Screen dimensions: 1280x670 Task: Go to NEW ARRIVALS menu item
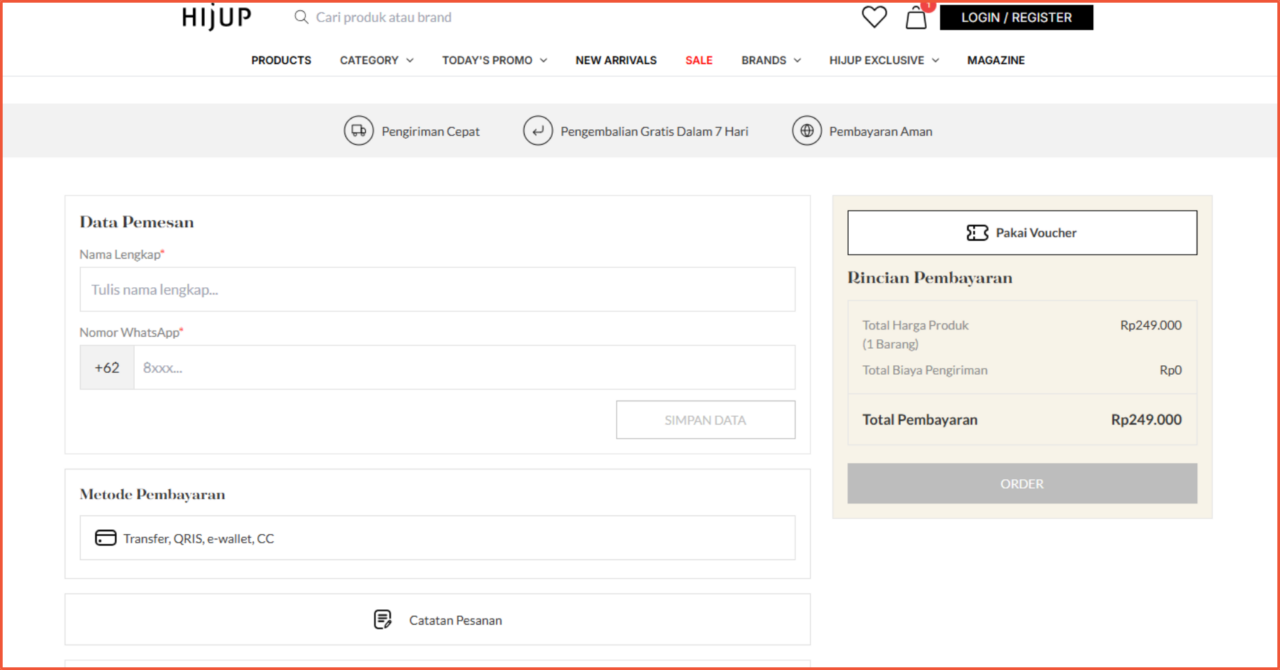click(x=616, y=60)
